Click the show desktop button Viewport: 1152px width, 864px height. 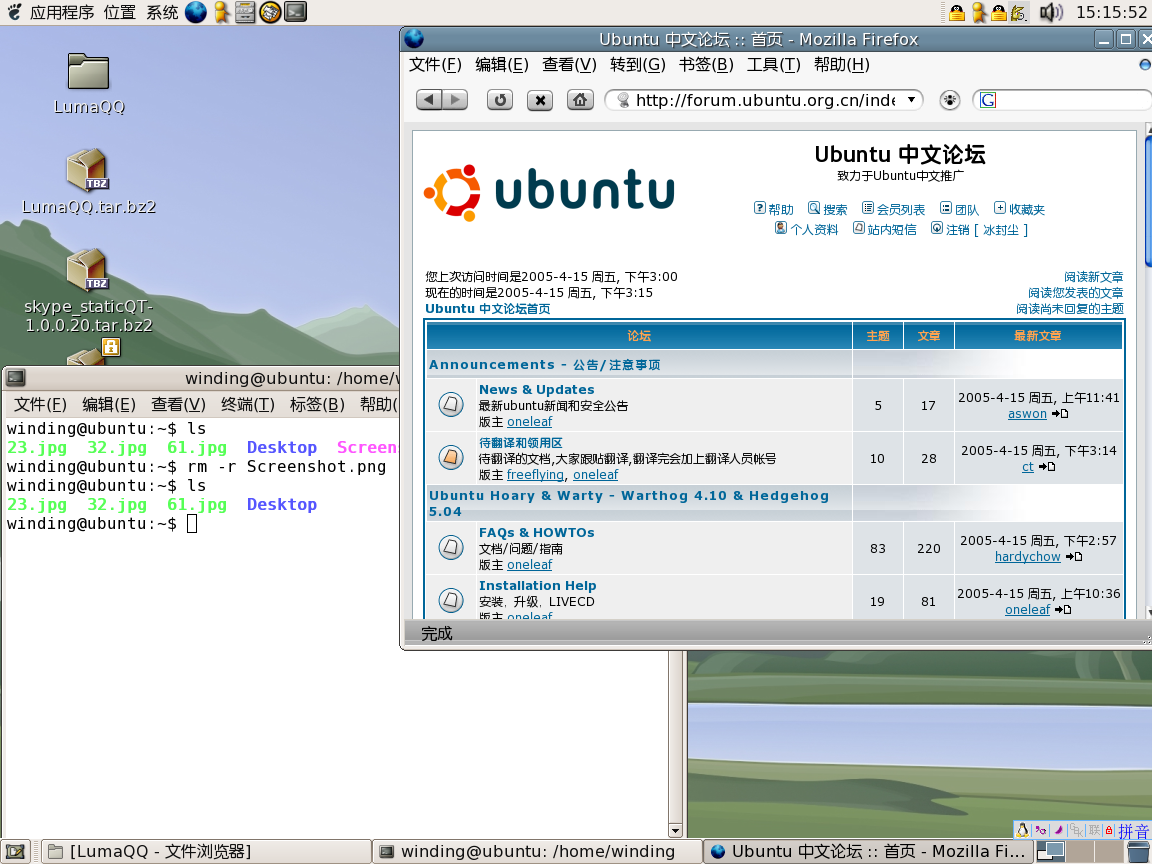(15, 852)
